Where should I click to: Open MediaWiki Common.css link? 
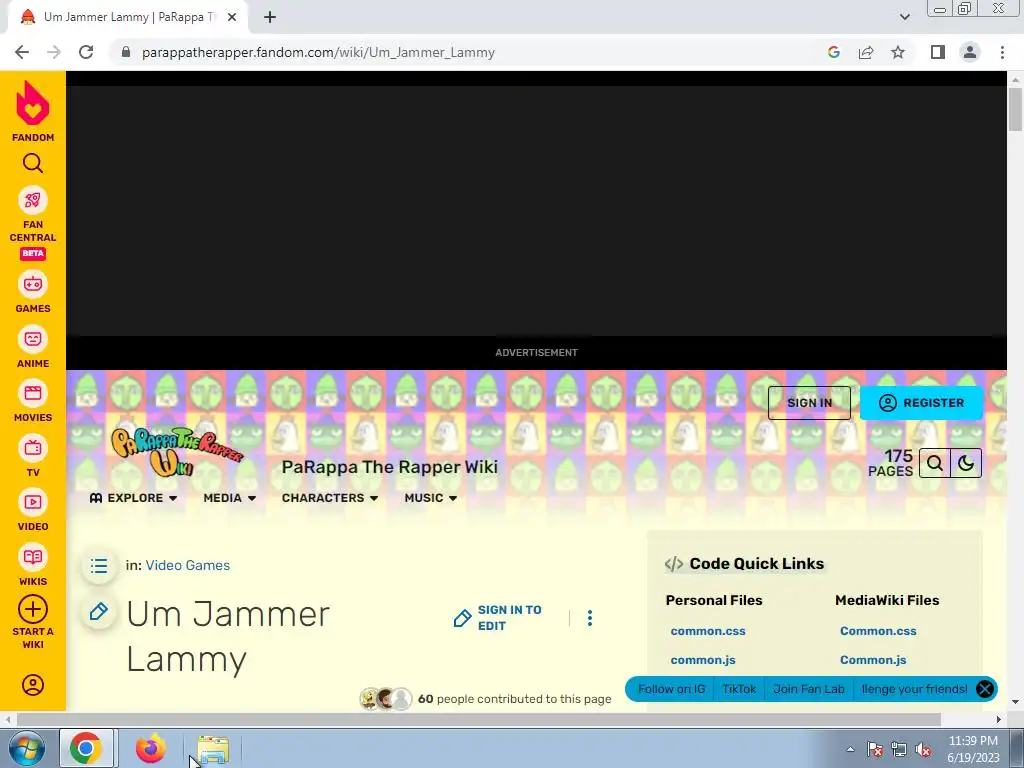tap(878, 631)
